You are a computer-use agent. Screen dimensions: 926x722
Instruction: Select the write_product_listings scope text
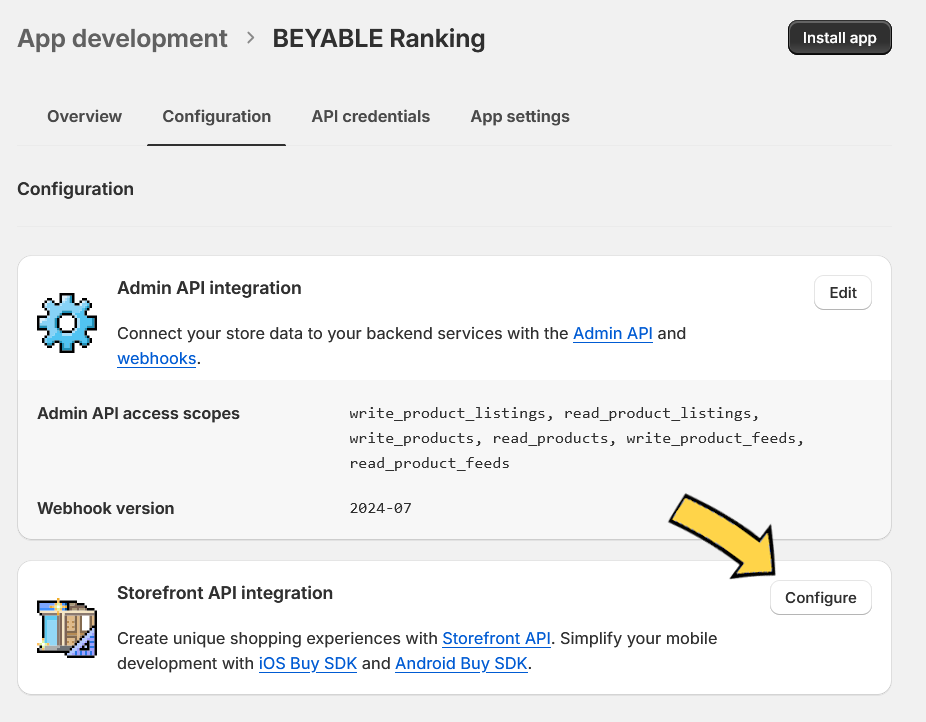pos(447,413)
